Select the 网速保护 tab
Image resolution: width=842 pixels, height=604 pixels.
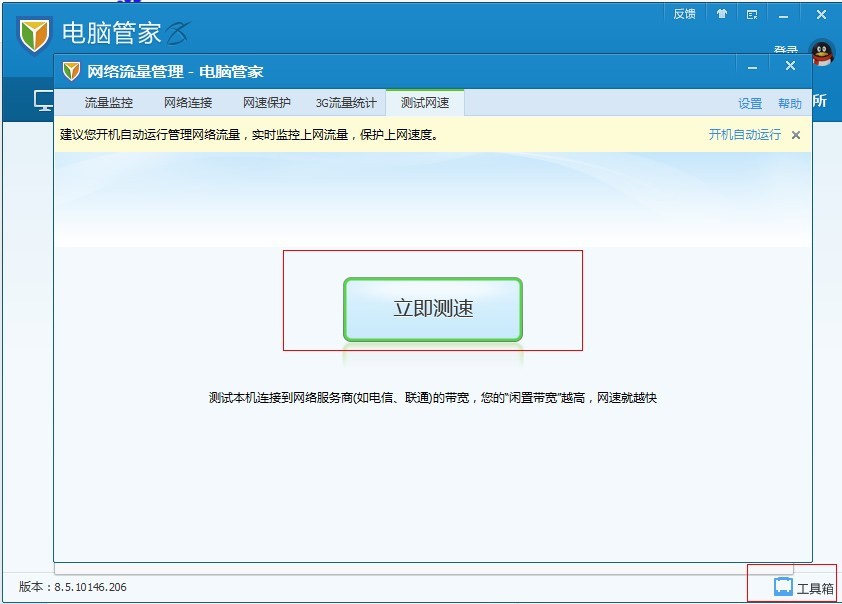[267, 103]
